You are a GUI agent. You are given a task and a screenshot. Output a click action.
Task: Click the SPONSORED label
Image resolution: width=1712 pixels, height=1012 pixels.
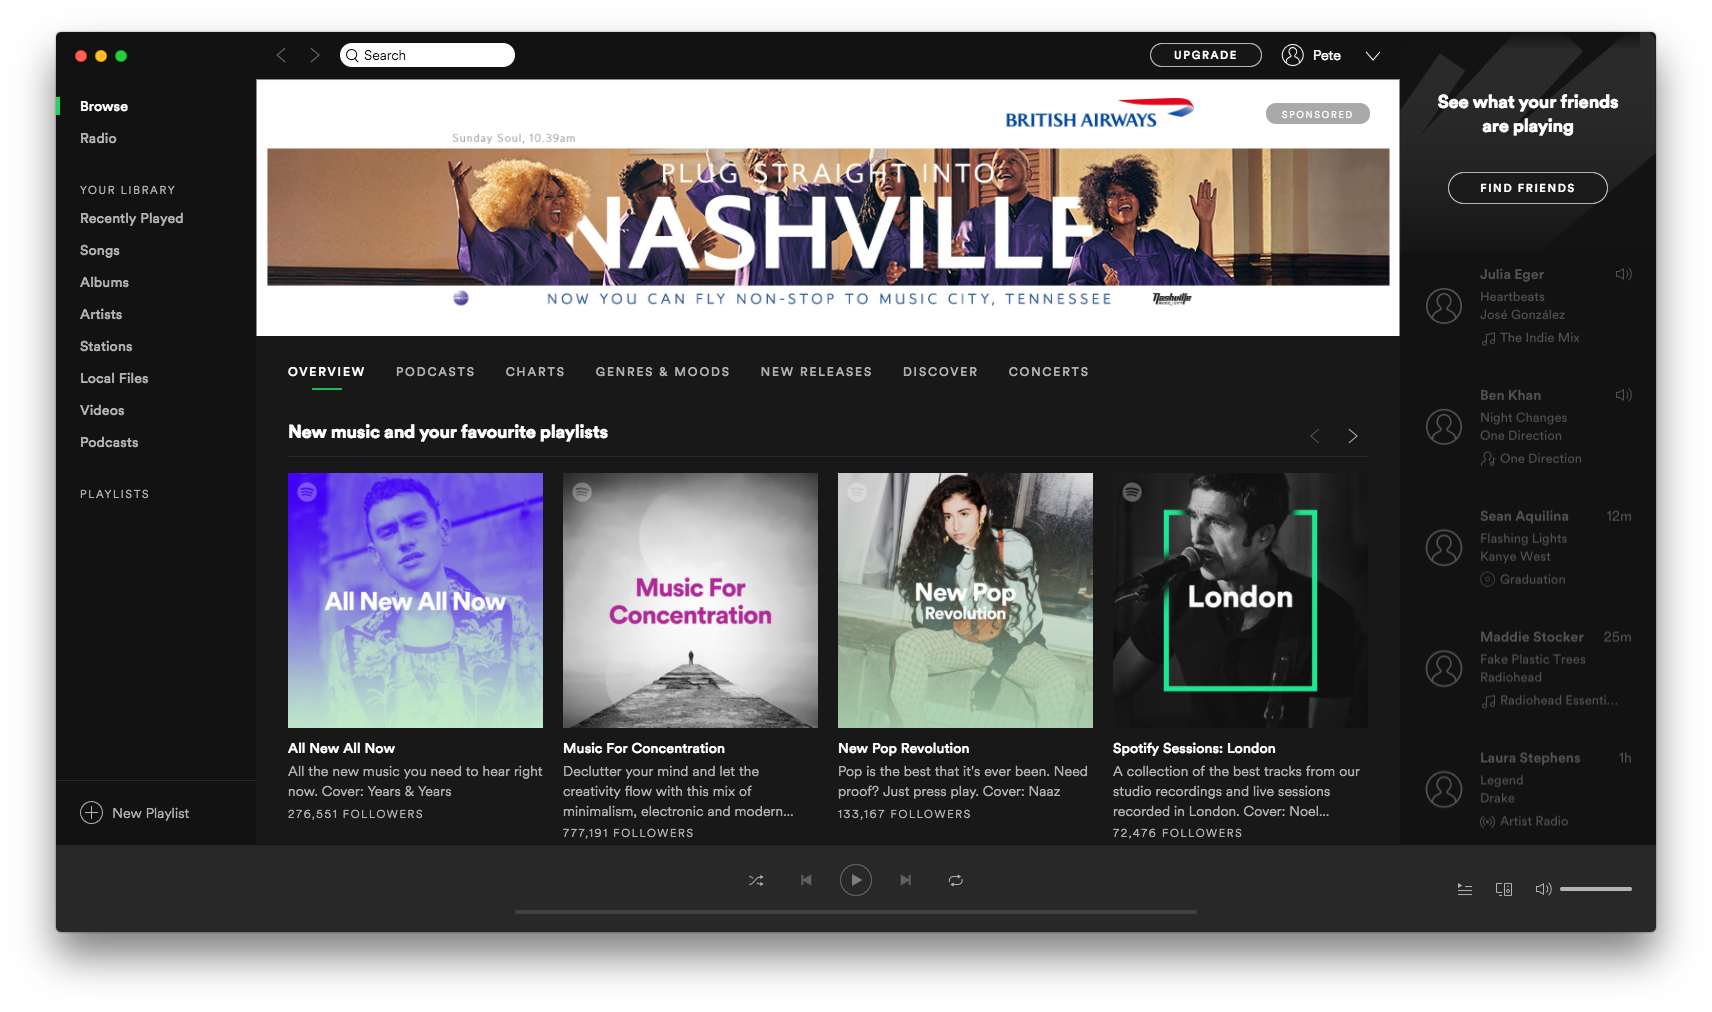click(1318, 114)
